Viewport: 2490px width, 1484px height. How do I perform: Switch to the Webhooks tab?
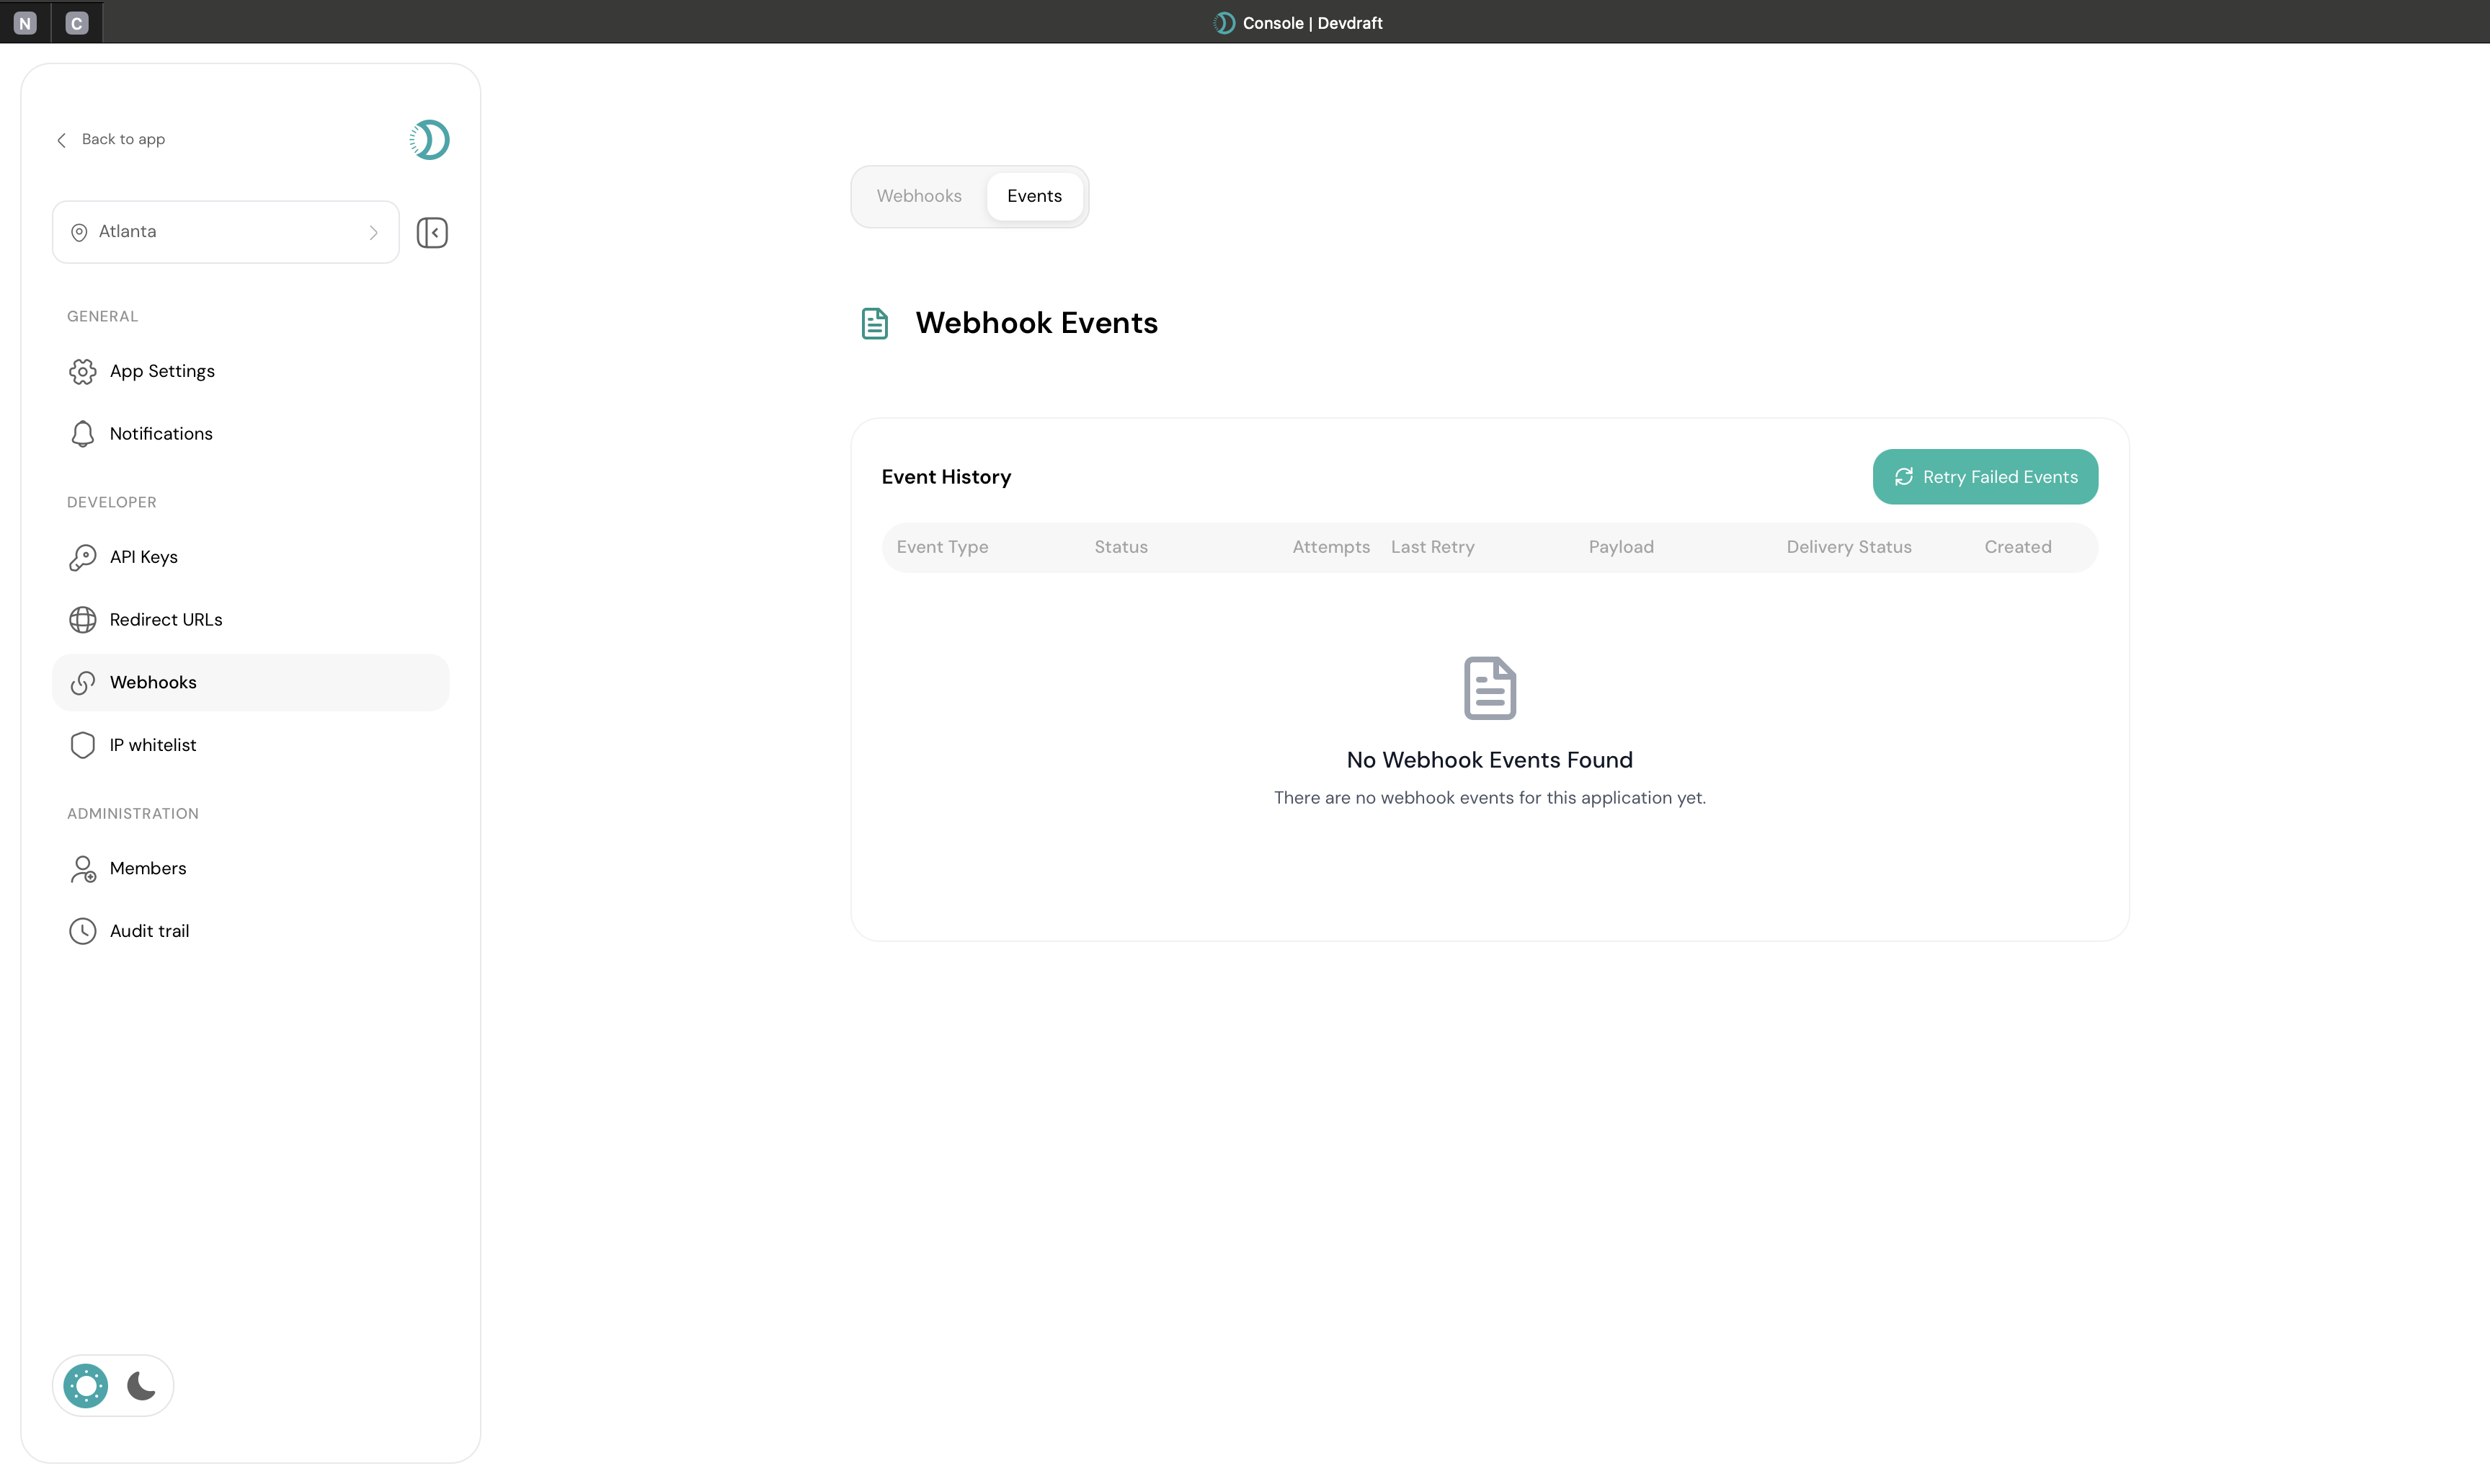(918, 196)
